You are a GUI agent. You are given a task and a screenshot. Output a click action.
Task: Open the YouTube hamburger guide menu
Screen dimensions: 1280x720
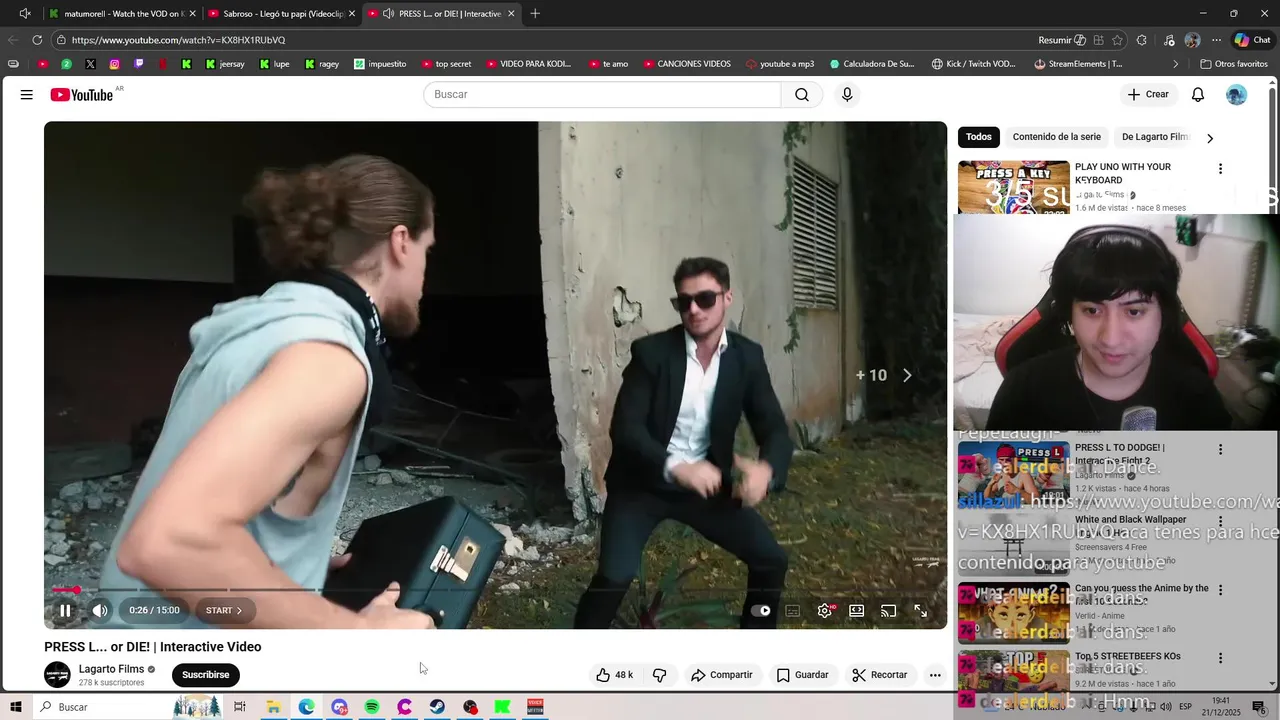pyautogui.click(x=27, y=94)
